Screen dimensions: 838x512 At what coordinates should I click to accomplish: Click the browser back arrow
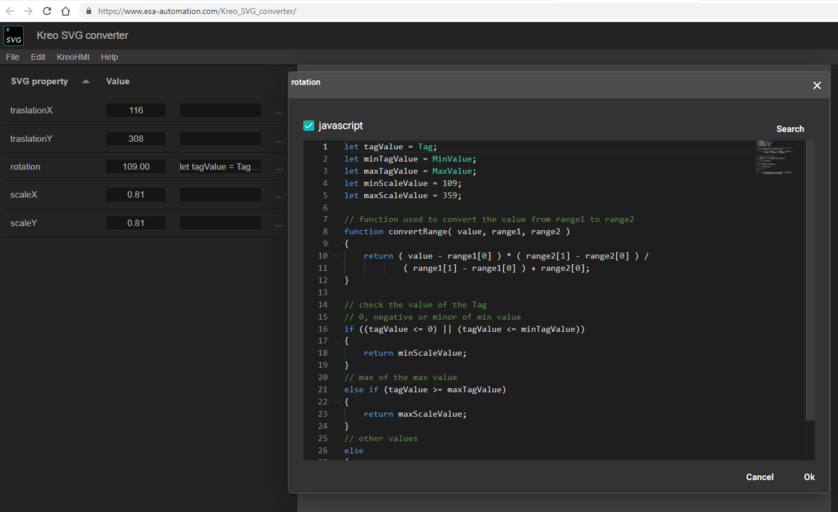coord(10,11)
